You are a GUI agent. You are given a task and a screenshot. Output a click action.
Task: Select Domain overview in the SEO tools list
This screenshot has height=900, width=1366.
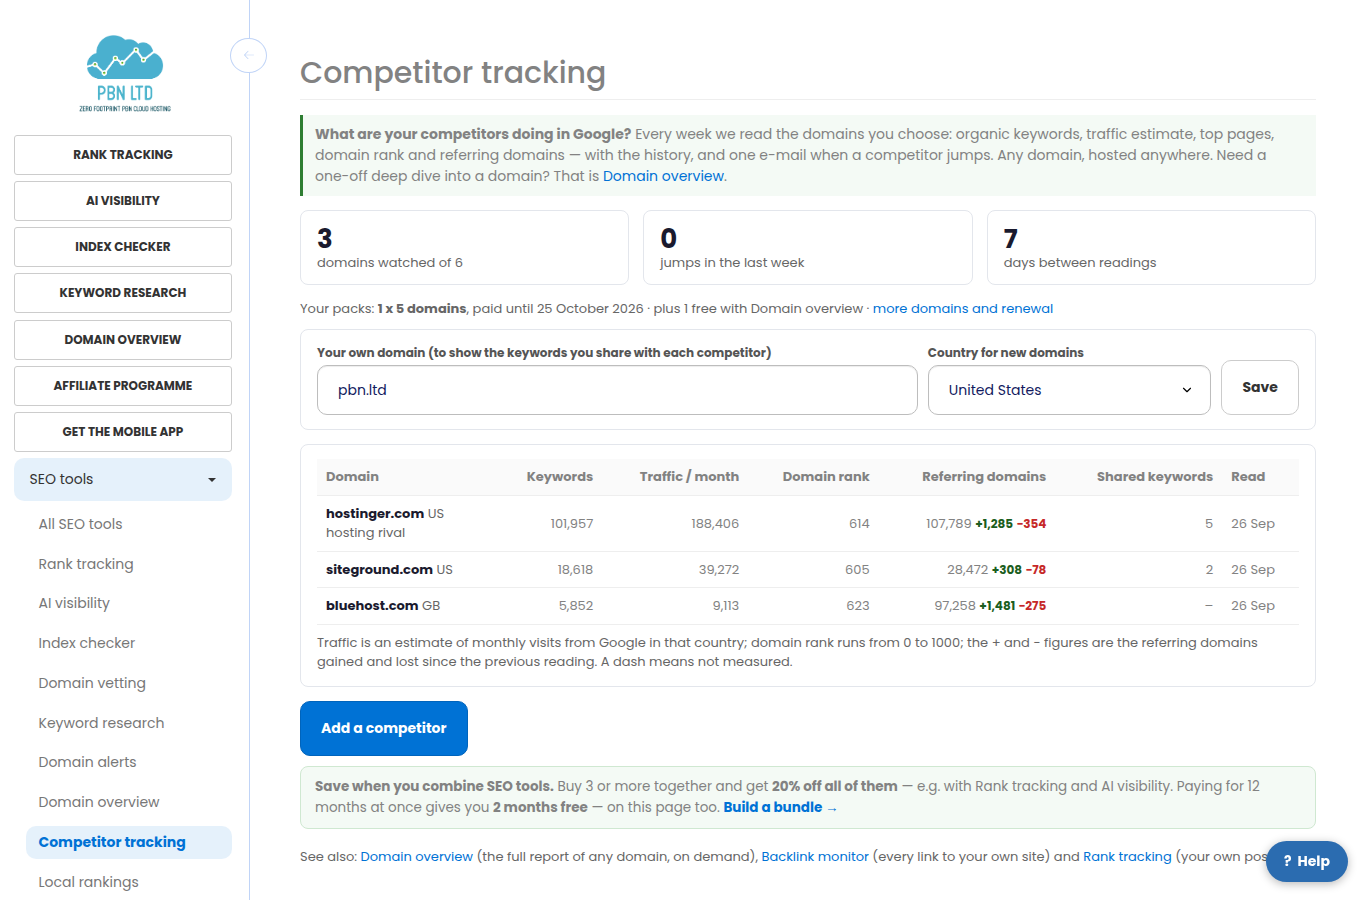coord(99,802)
